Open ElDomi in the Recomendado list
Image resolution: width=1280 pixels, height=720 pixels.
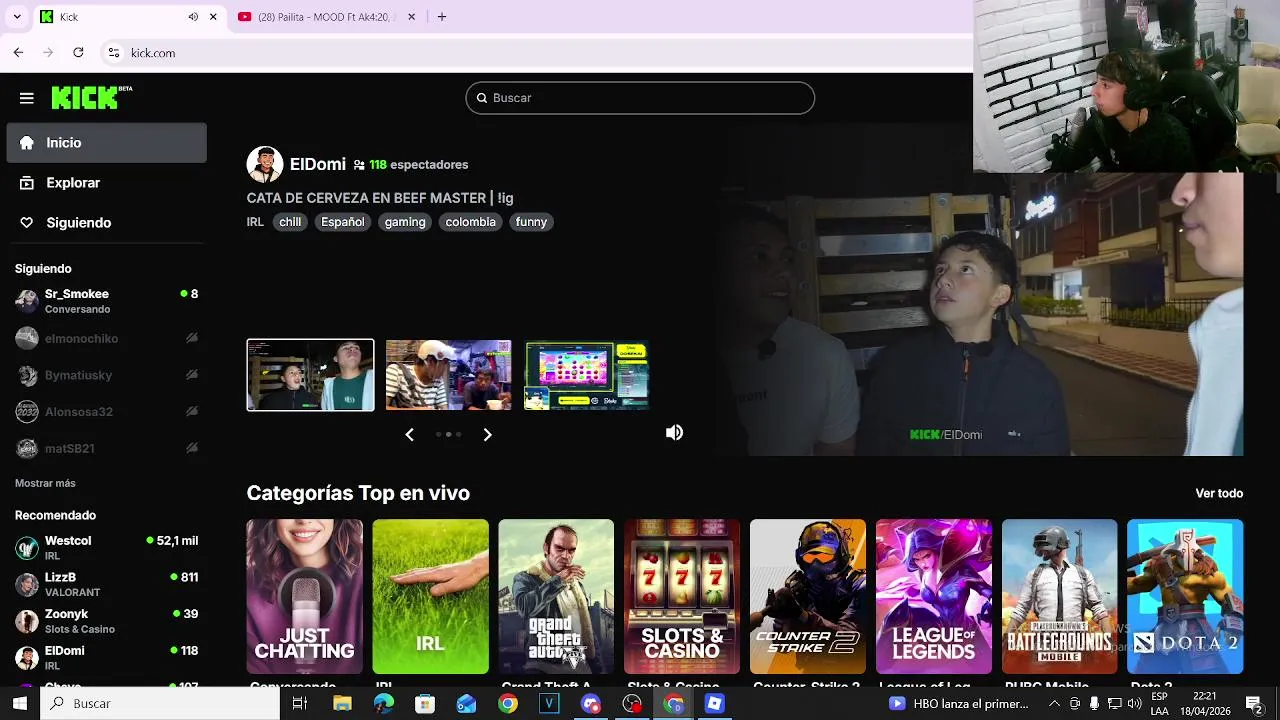tap(107, 657)
